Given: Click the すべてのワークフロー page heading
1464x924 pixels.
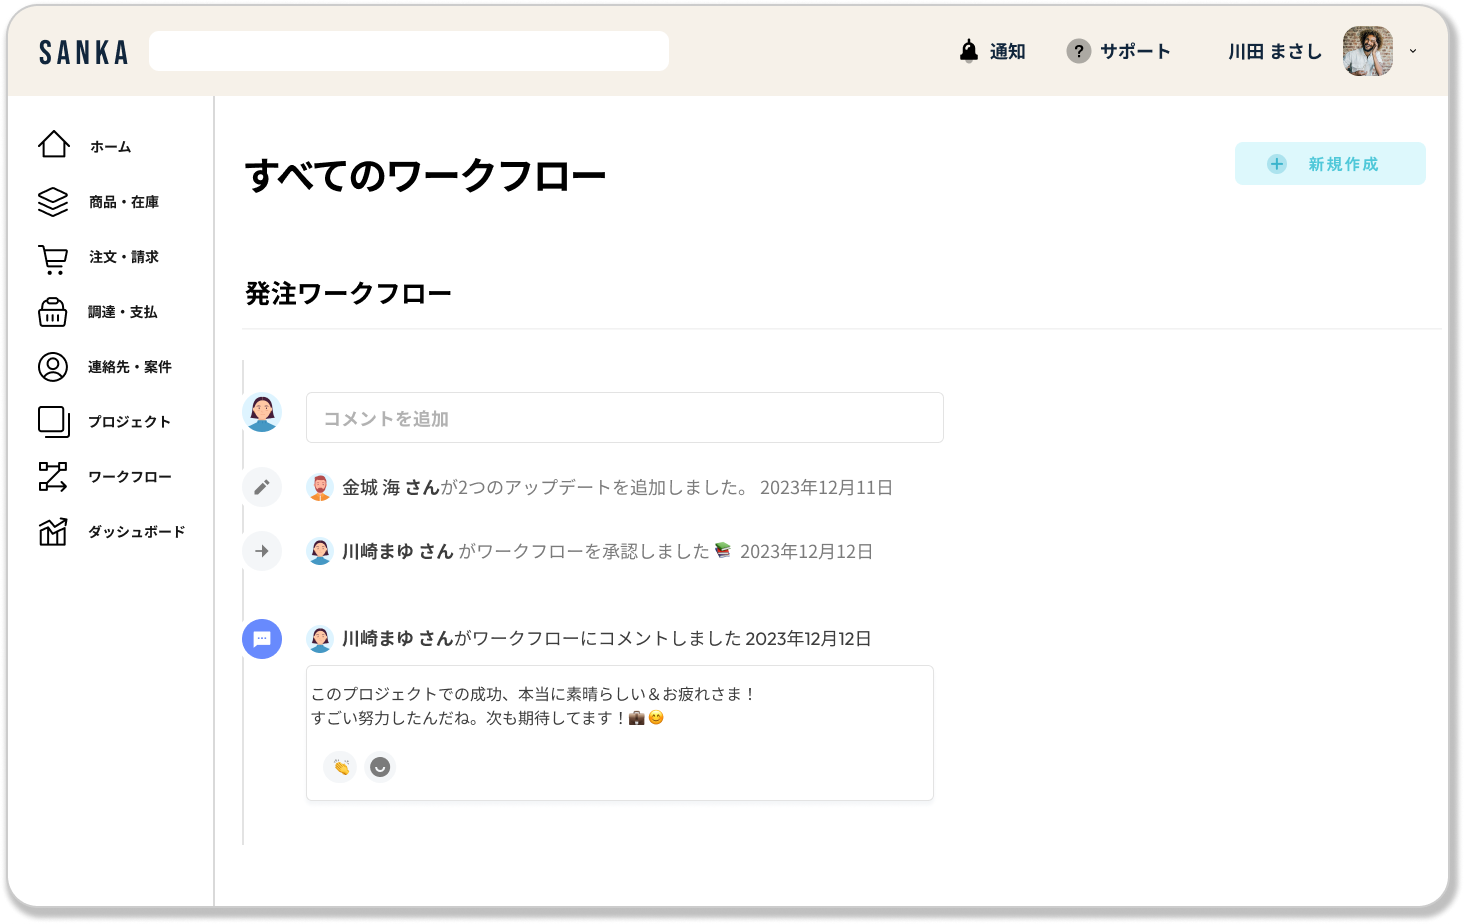Looking at the screenshot, I should click(426, 176).
